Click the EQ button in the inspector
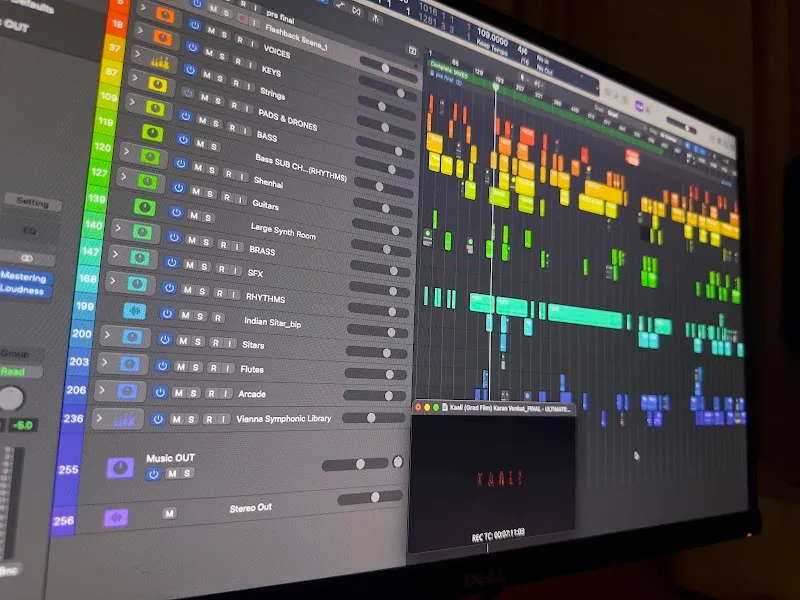Screen dimensions: 800x600 point(30,230)
